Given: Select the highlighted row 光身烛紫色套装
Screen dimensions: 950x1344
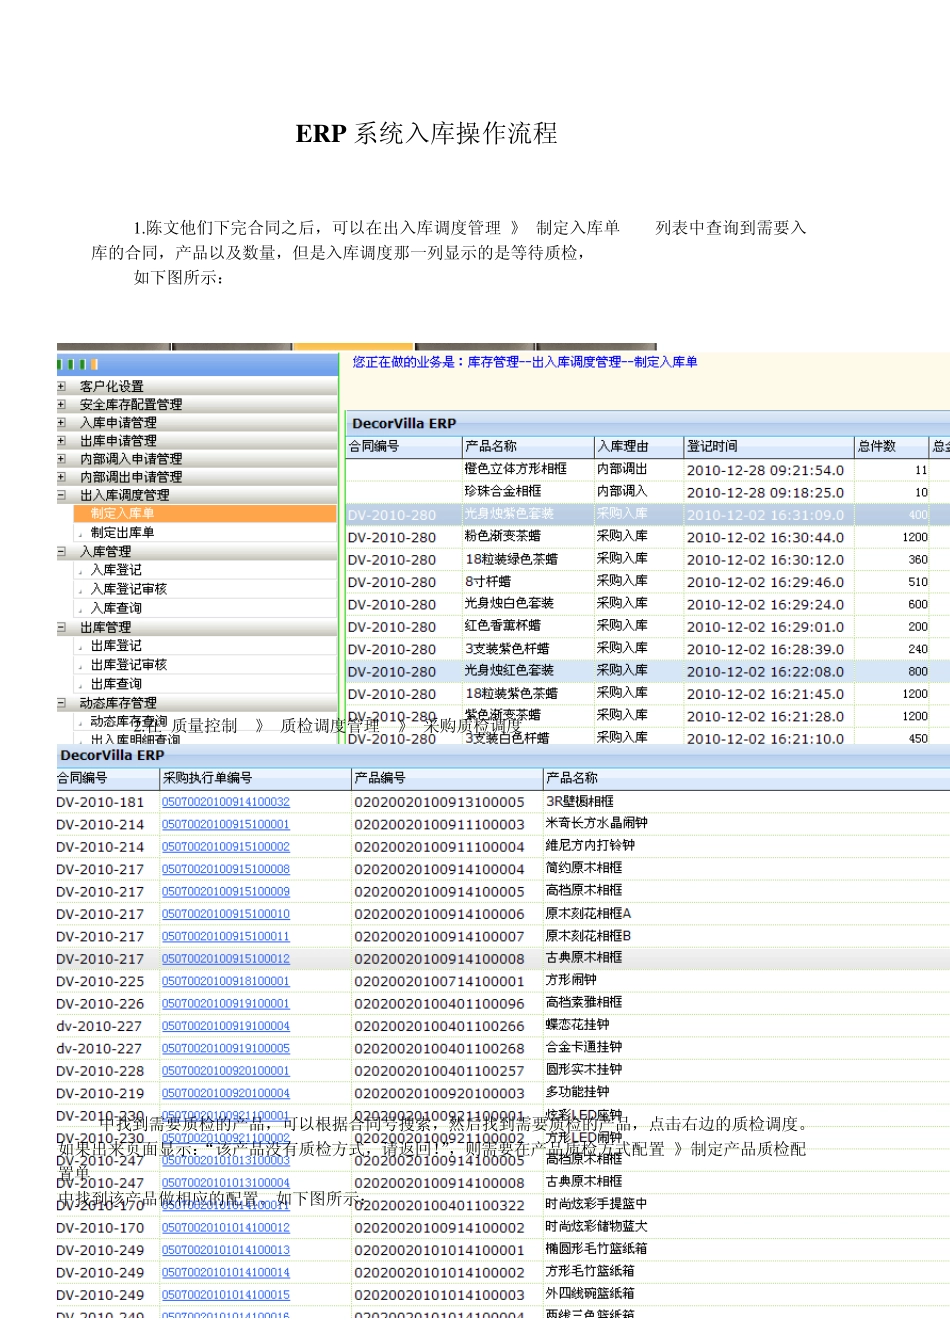Looking at the screenshot, I should tap(648, 514).
